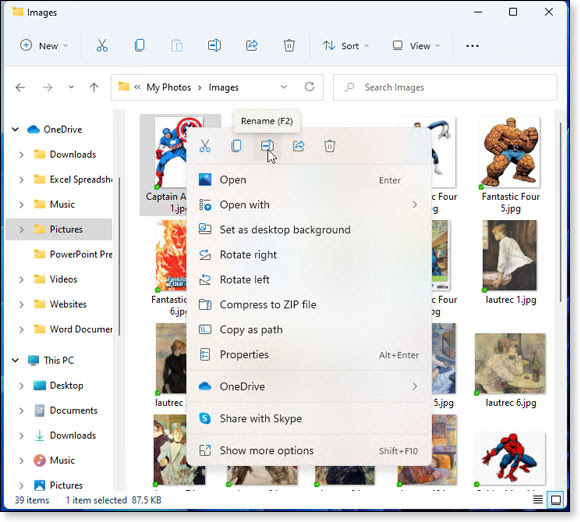The width and height of the screenshot is (580, 522).
Task: Open the Sort dropdown
Action: point(346,46)
